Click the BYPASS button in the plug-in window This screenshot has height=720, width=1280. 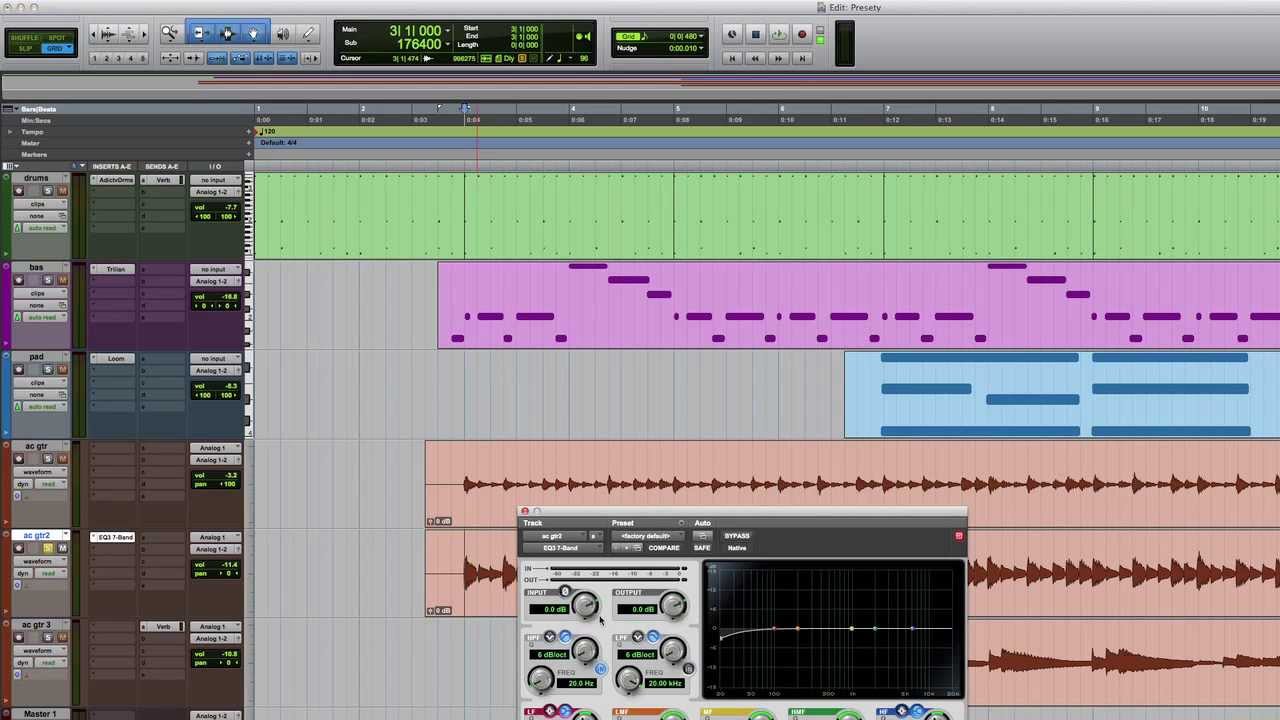coord(737,536)
